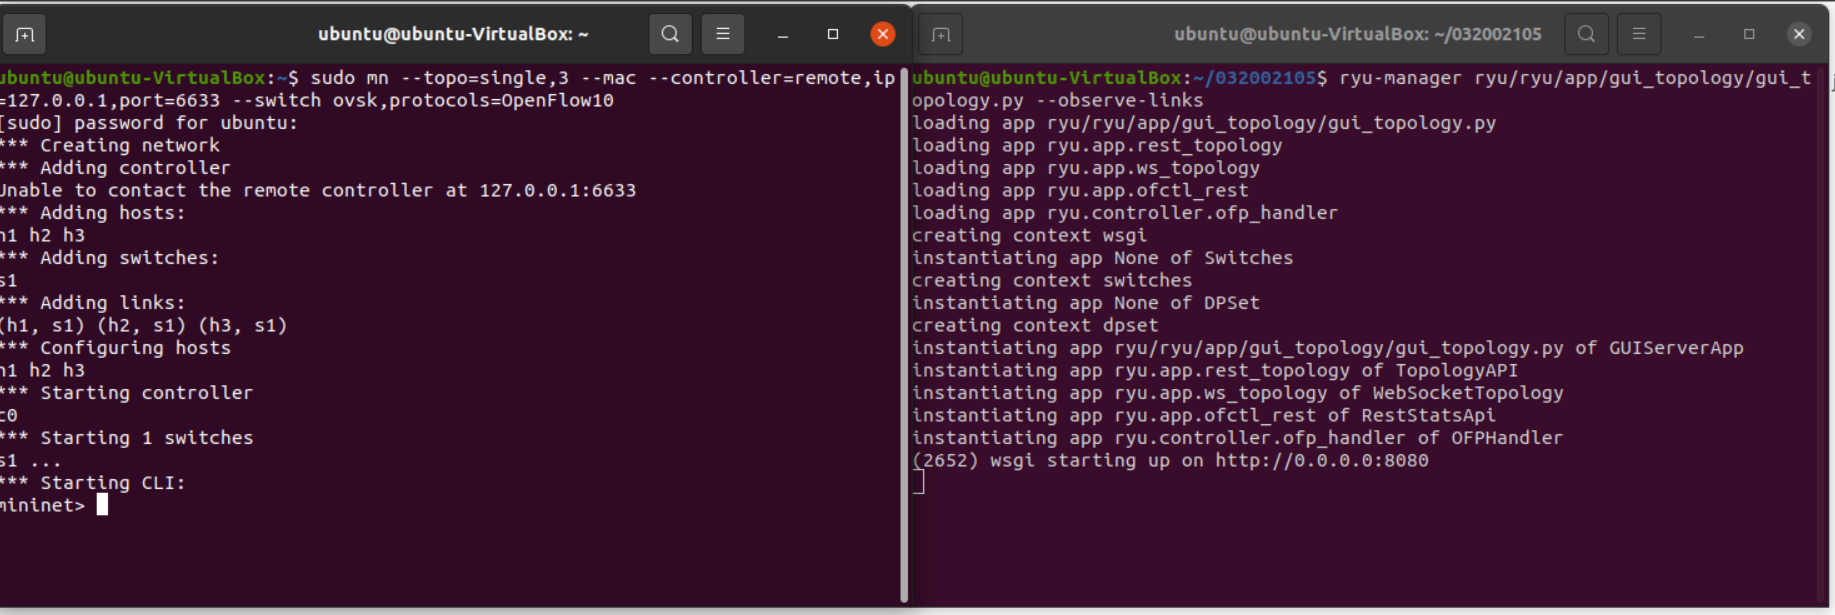The height and width of the screenshot is (615, 1835).
Task: Open search in left terminal window
Action: pos(670,34)
